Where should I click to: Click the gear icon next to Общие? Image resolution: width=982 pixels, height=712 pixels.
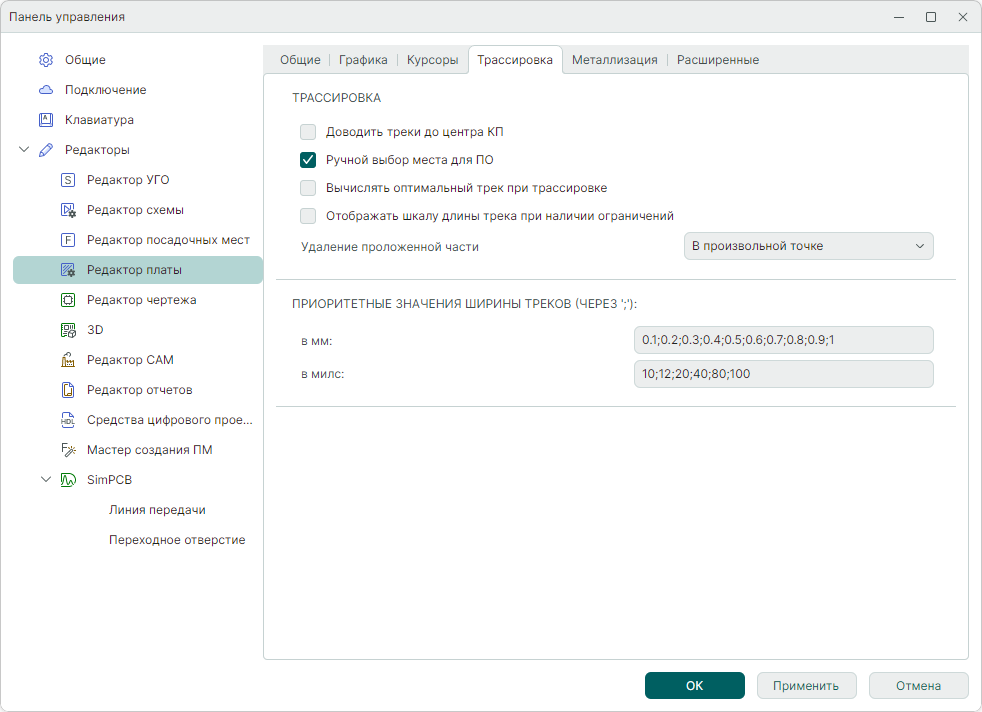46,60
